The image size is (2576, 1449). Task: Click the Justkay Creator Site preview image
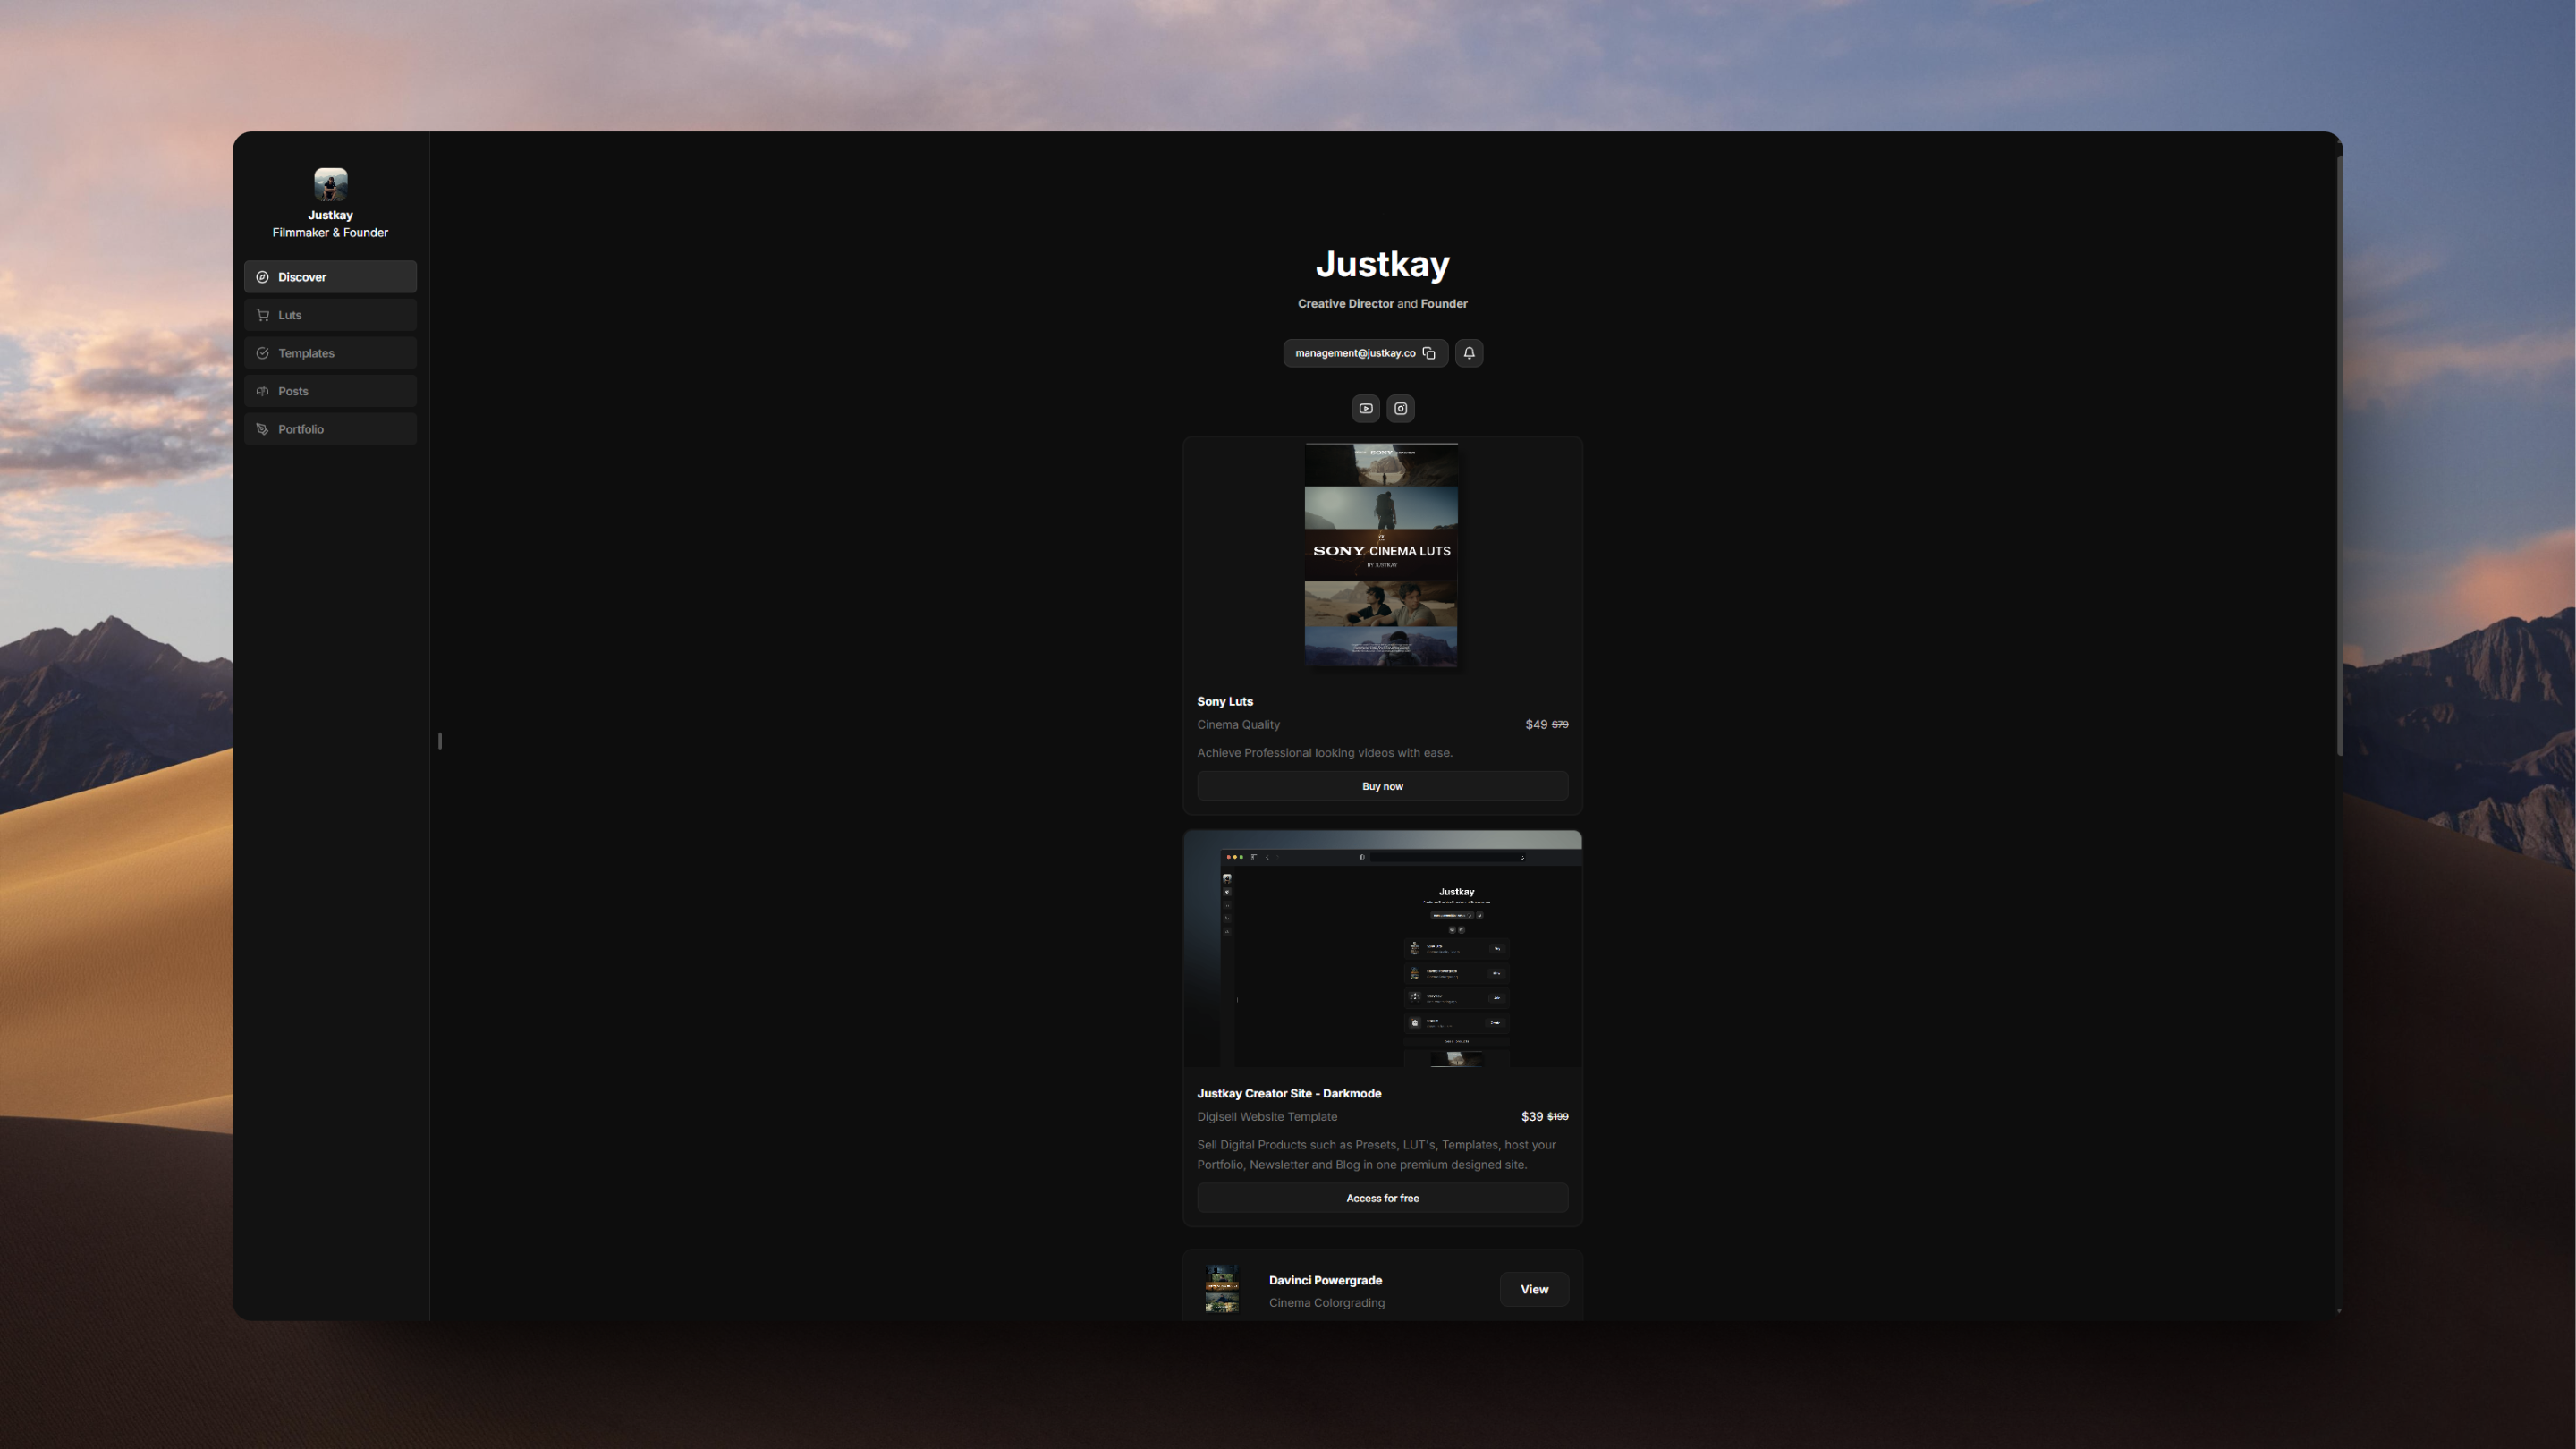pyautogui.click(x=1382, y=949)
